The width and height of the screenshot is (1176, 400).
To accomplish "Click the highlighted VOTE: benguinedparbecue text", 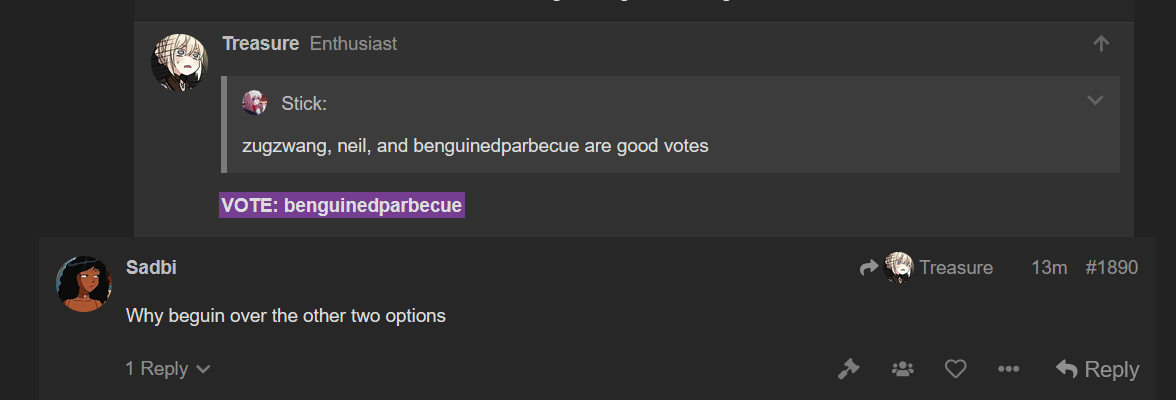I will pyautogui.click(x=341, y=205).
